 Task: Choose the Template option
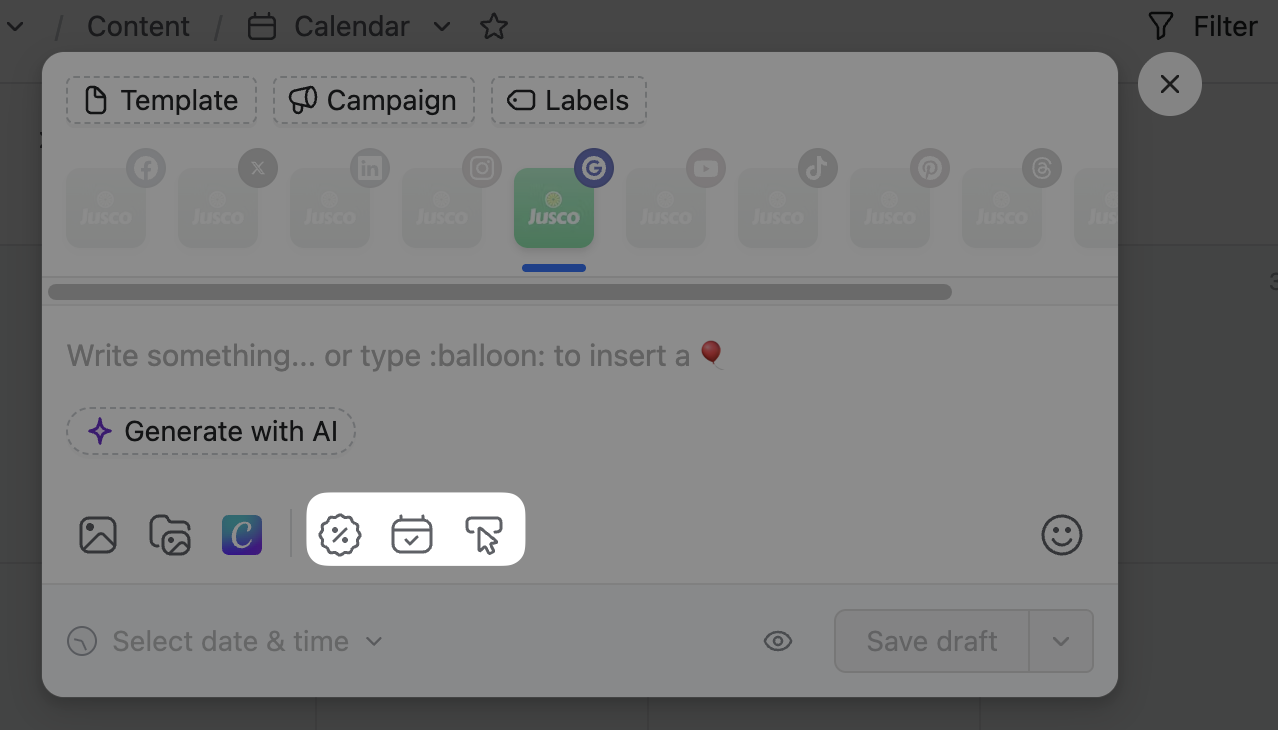[162, 101]
